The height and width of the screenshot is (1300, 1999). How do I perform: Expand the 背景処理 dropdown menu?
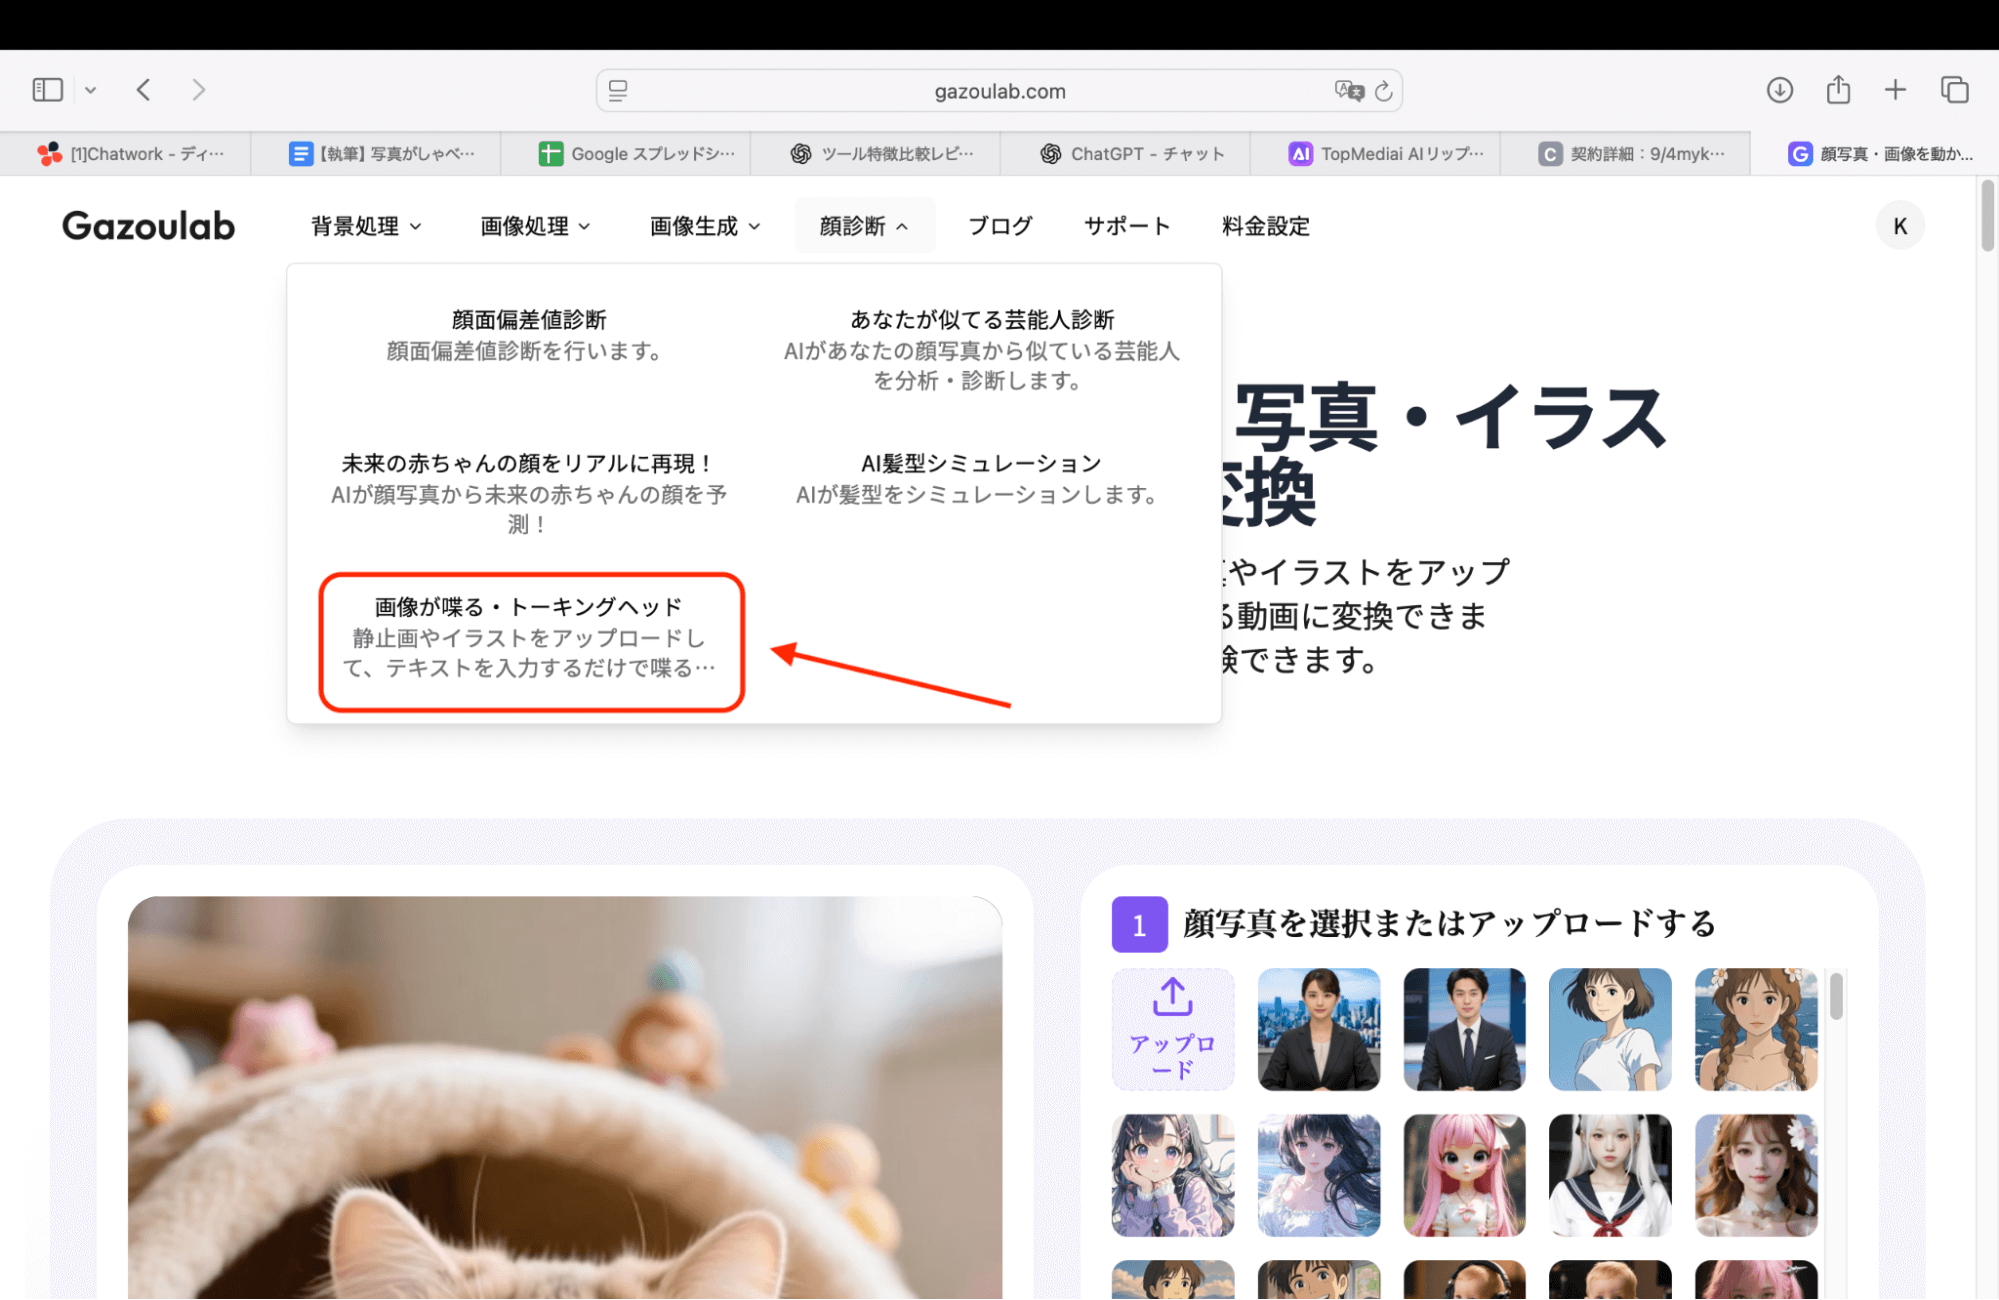[366, 225]
